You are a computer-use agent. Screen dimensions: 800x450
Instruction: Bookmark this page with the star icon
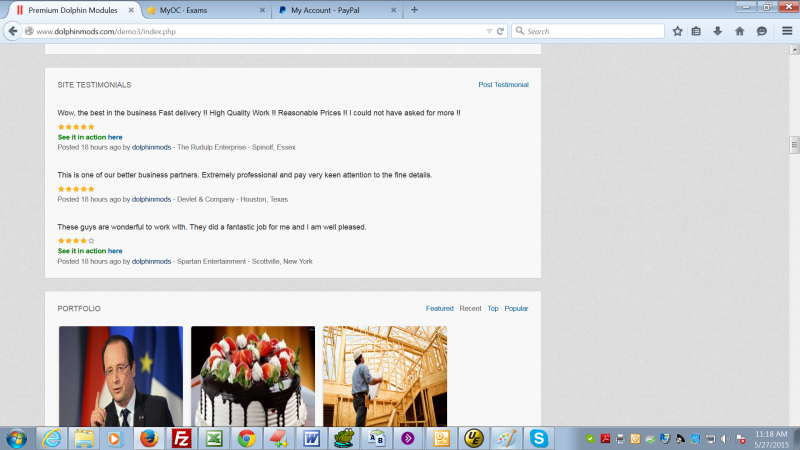678,31
